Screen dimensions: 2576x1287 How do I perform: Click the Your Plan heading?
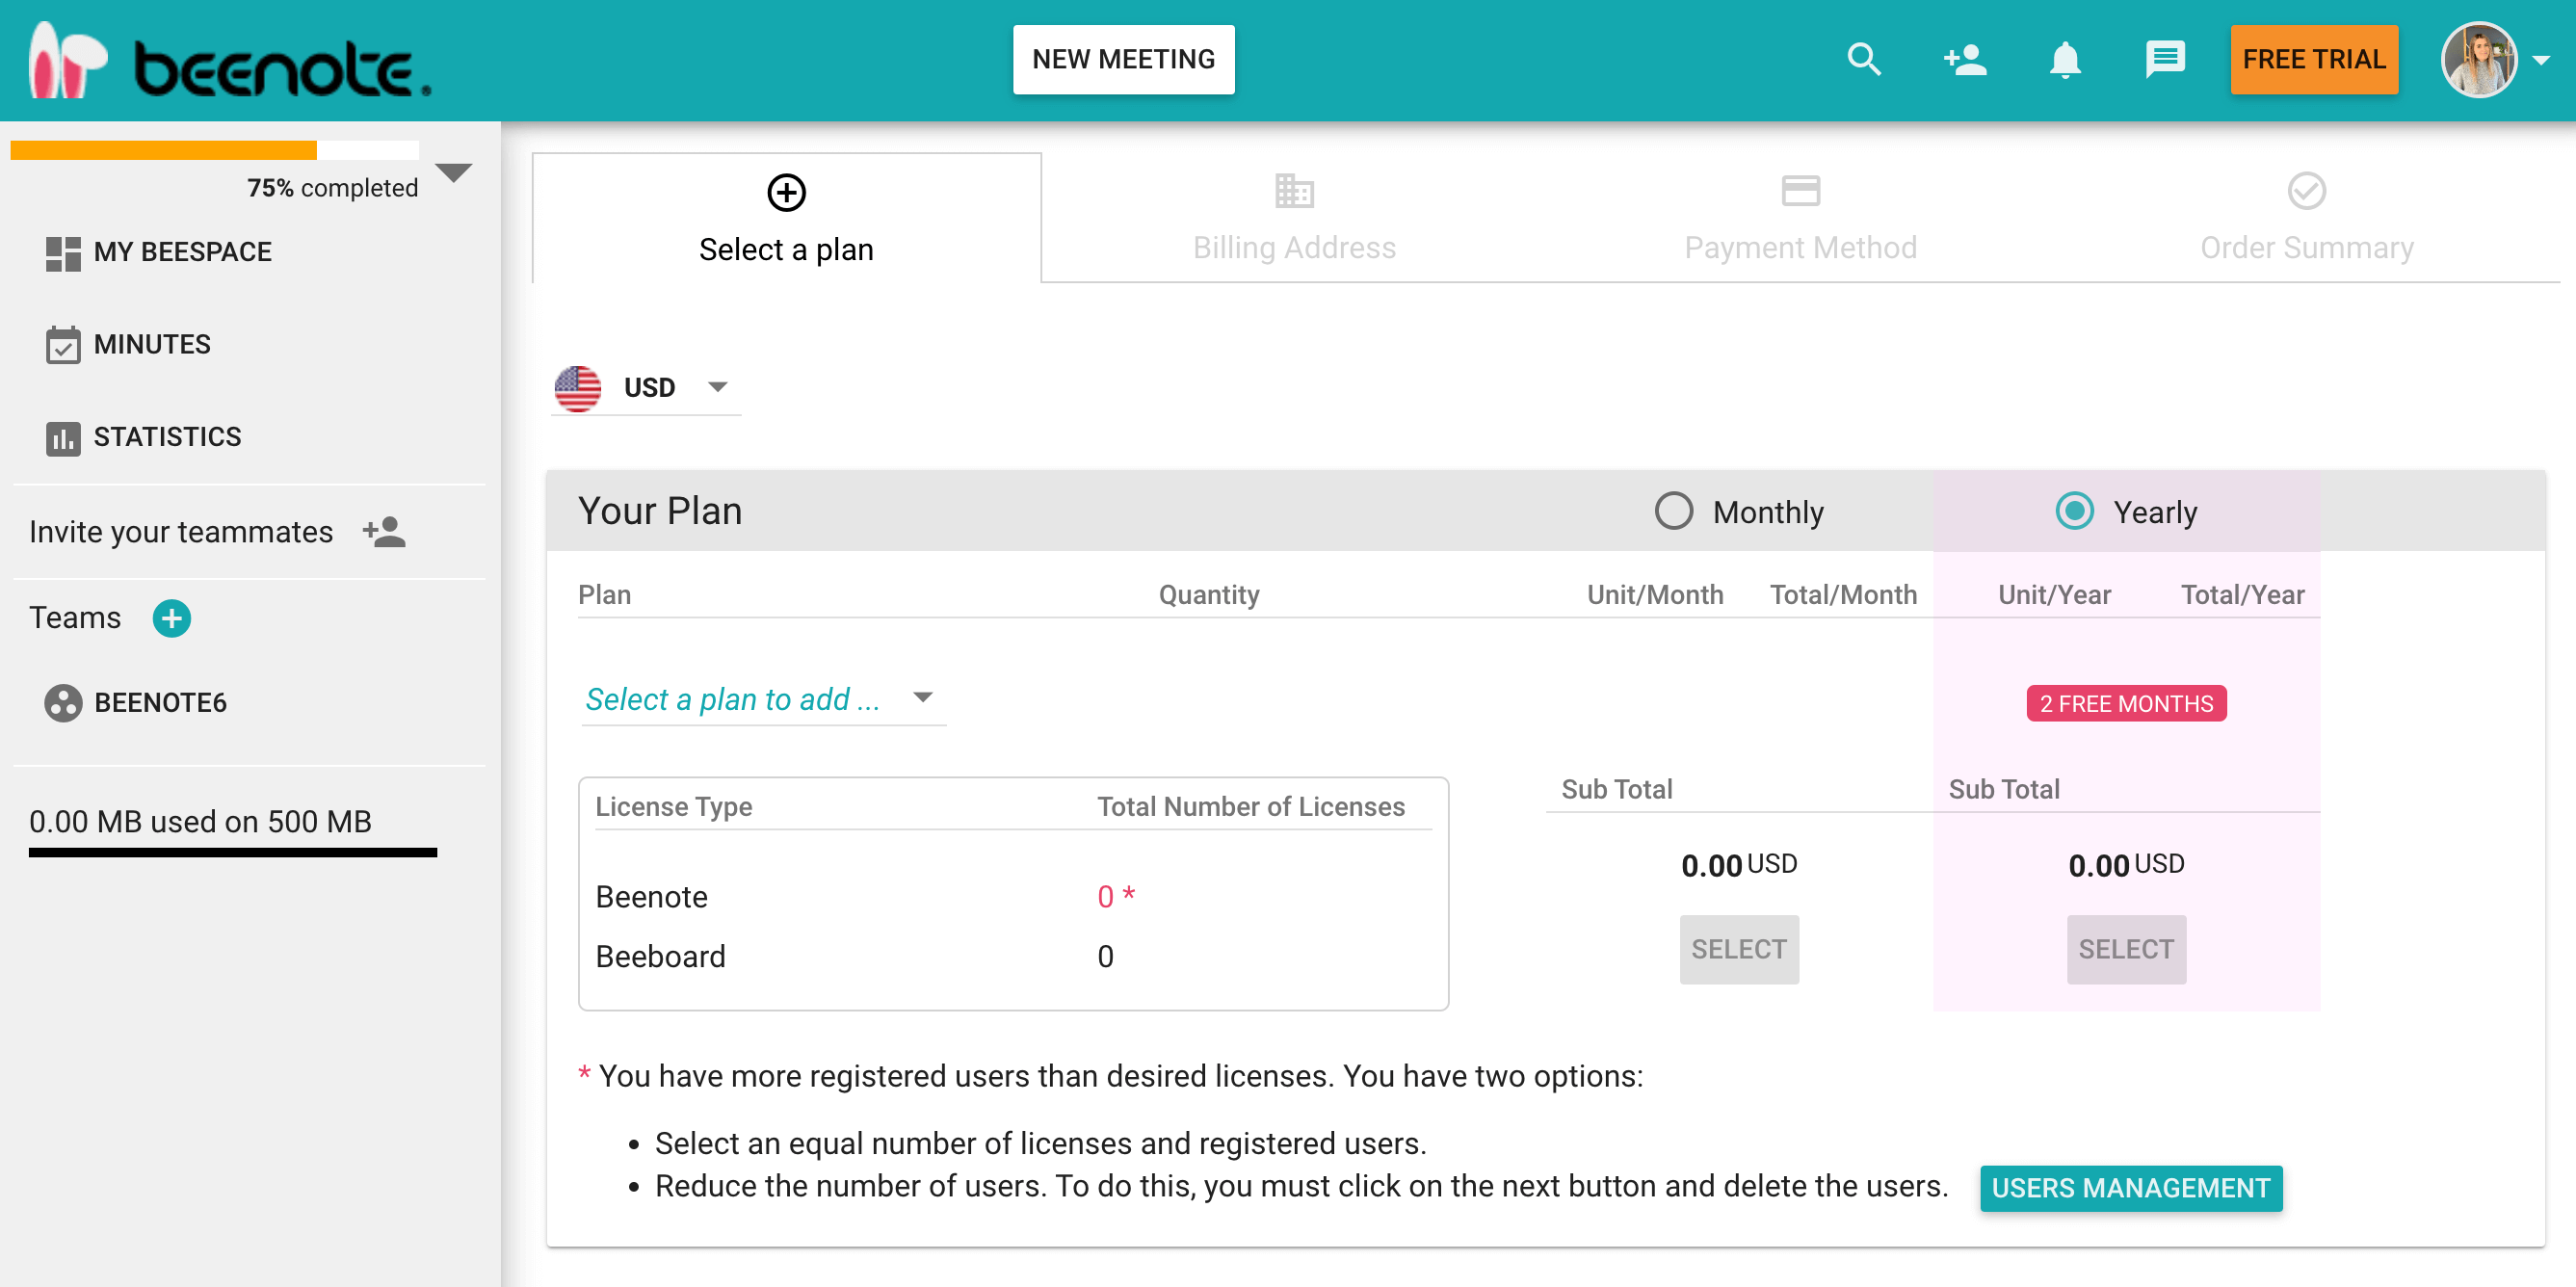(660, 511)
